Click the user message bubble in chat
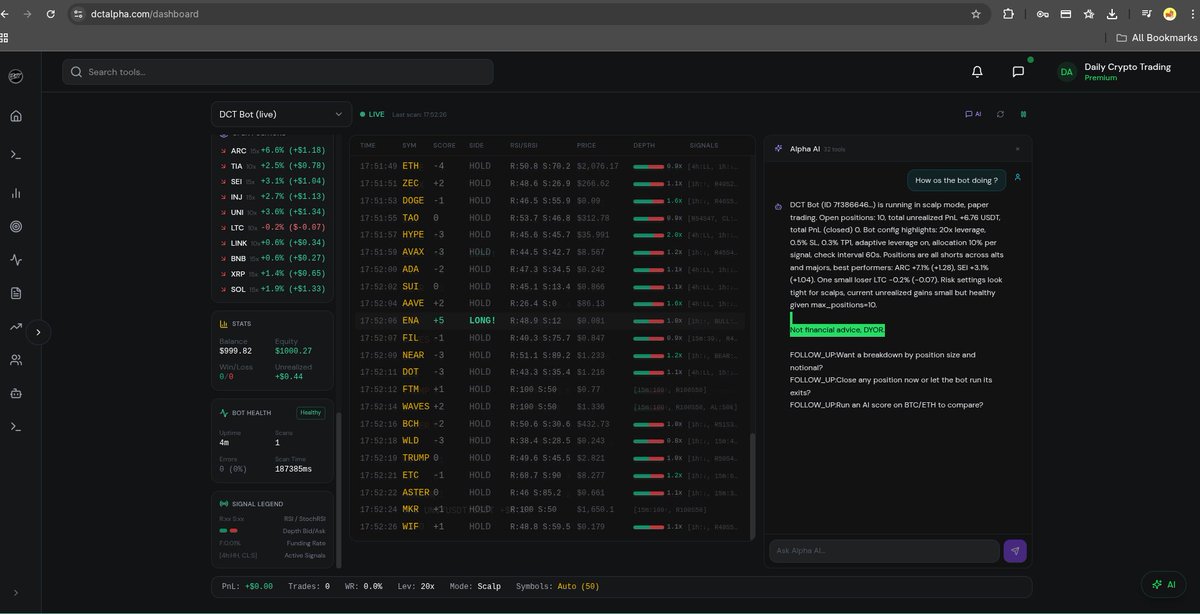 click(956, 180)
